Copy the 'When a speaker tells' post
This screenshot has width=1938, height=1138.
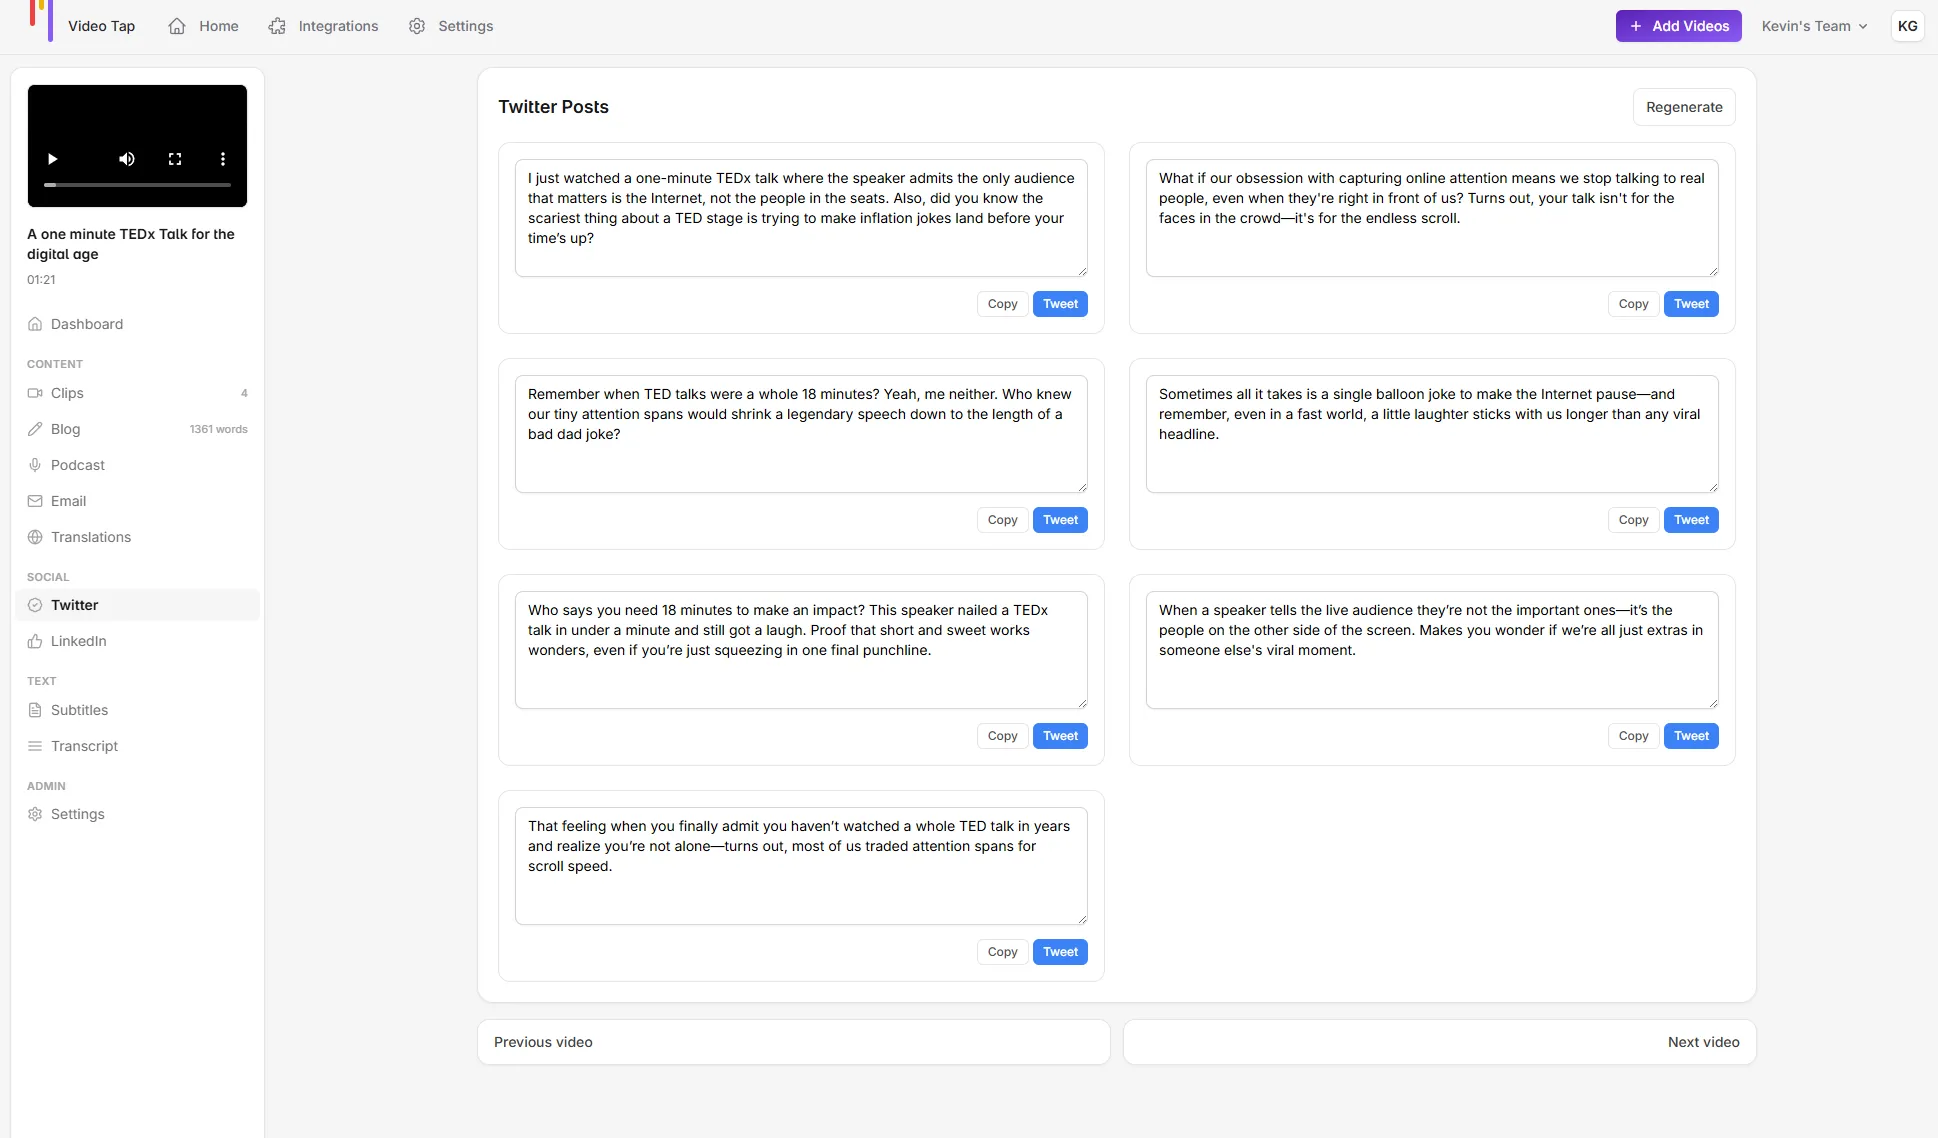pyautogui.click(x=1633, y=736)
